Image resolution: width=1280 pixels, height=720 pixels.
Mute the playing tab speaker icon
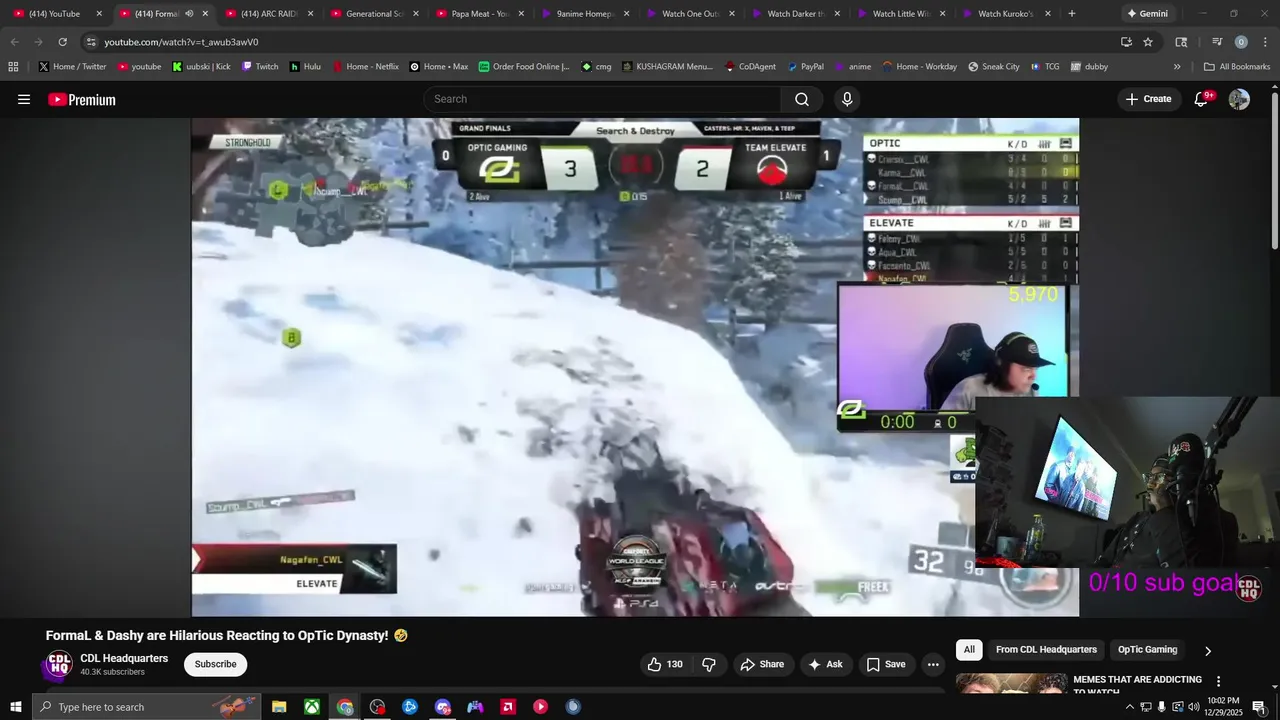(189, 14)
